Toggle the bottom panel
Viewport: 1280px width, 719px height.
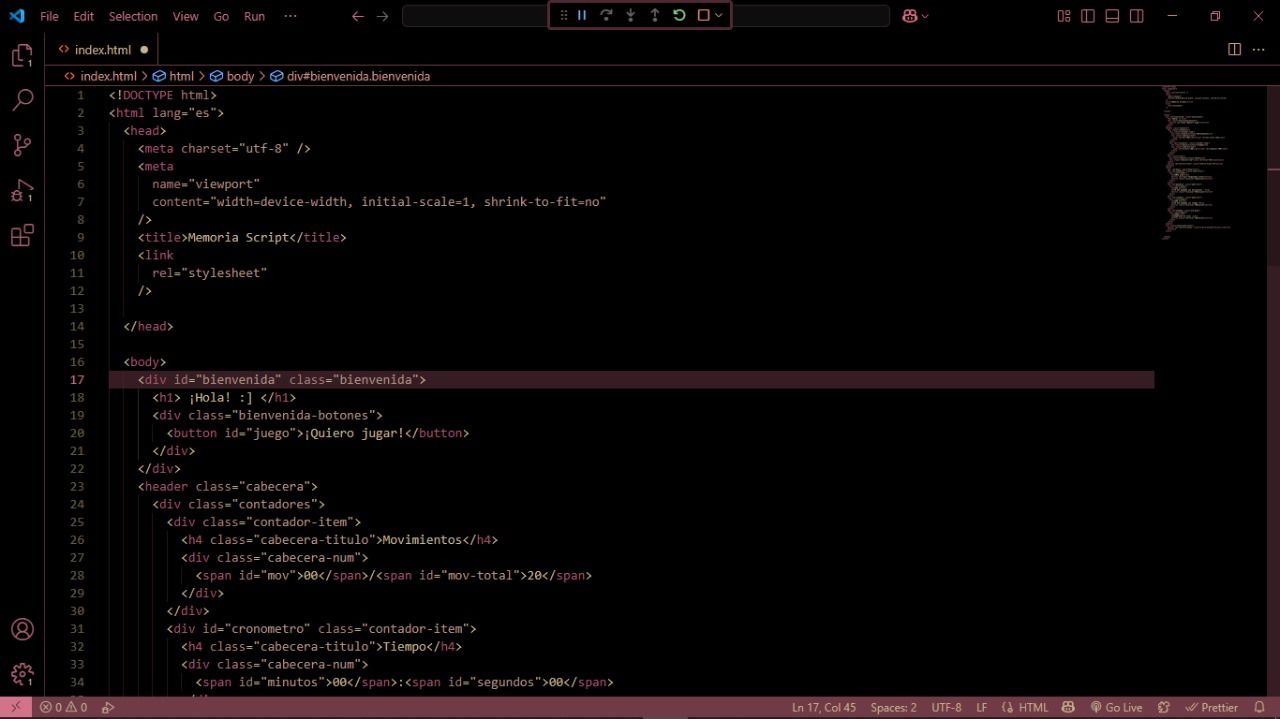coord(1112,16)
